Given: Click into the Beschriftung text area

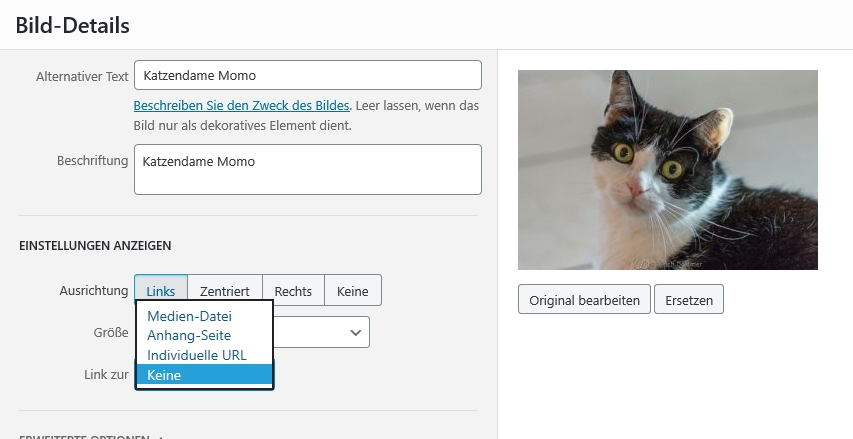Looking at the screenshot, I should [x=307, y=169].
